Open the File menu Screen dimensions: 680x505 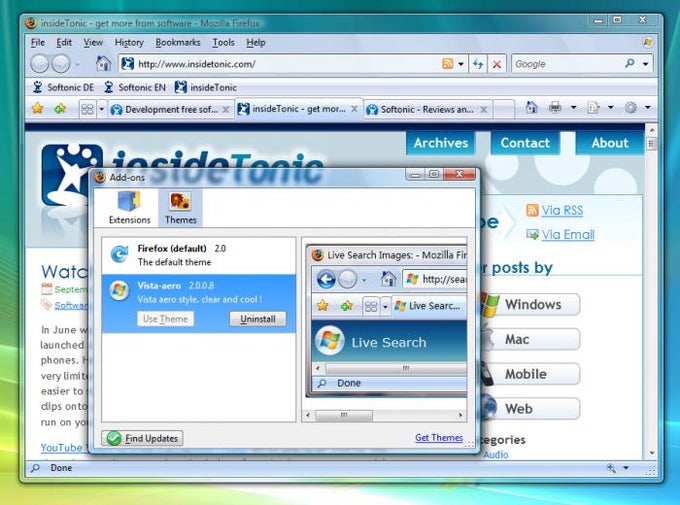[38, 43]
